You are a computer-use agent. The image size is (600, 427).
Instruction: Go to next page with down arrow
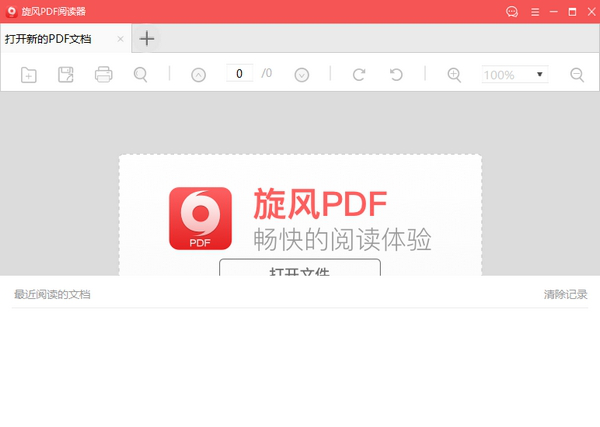tap(302, 75)
